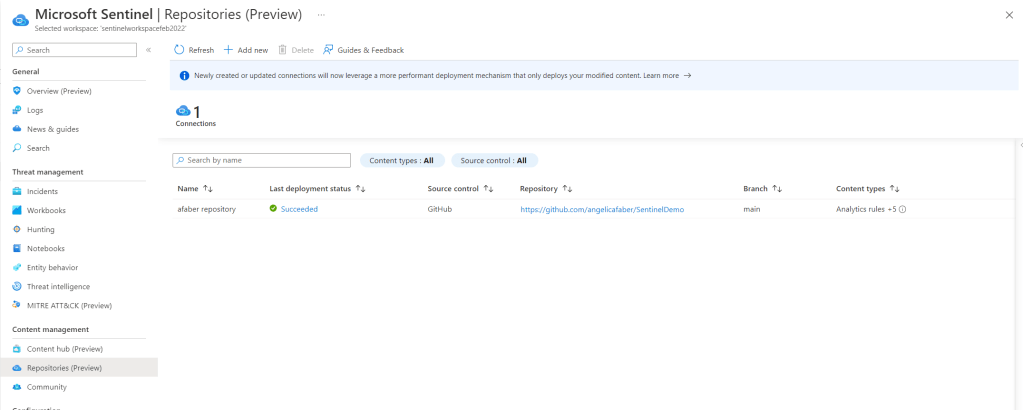The width and height of the screenshot is (1023, 410).
Task: Open Workbooks from the sidebar
Action: [x=46, y=210]
